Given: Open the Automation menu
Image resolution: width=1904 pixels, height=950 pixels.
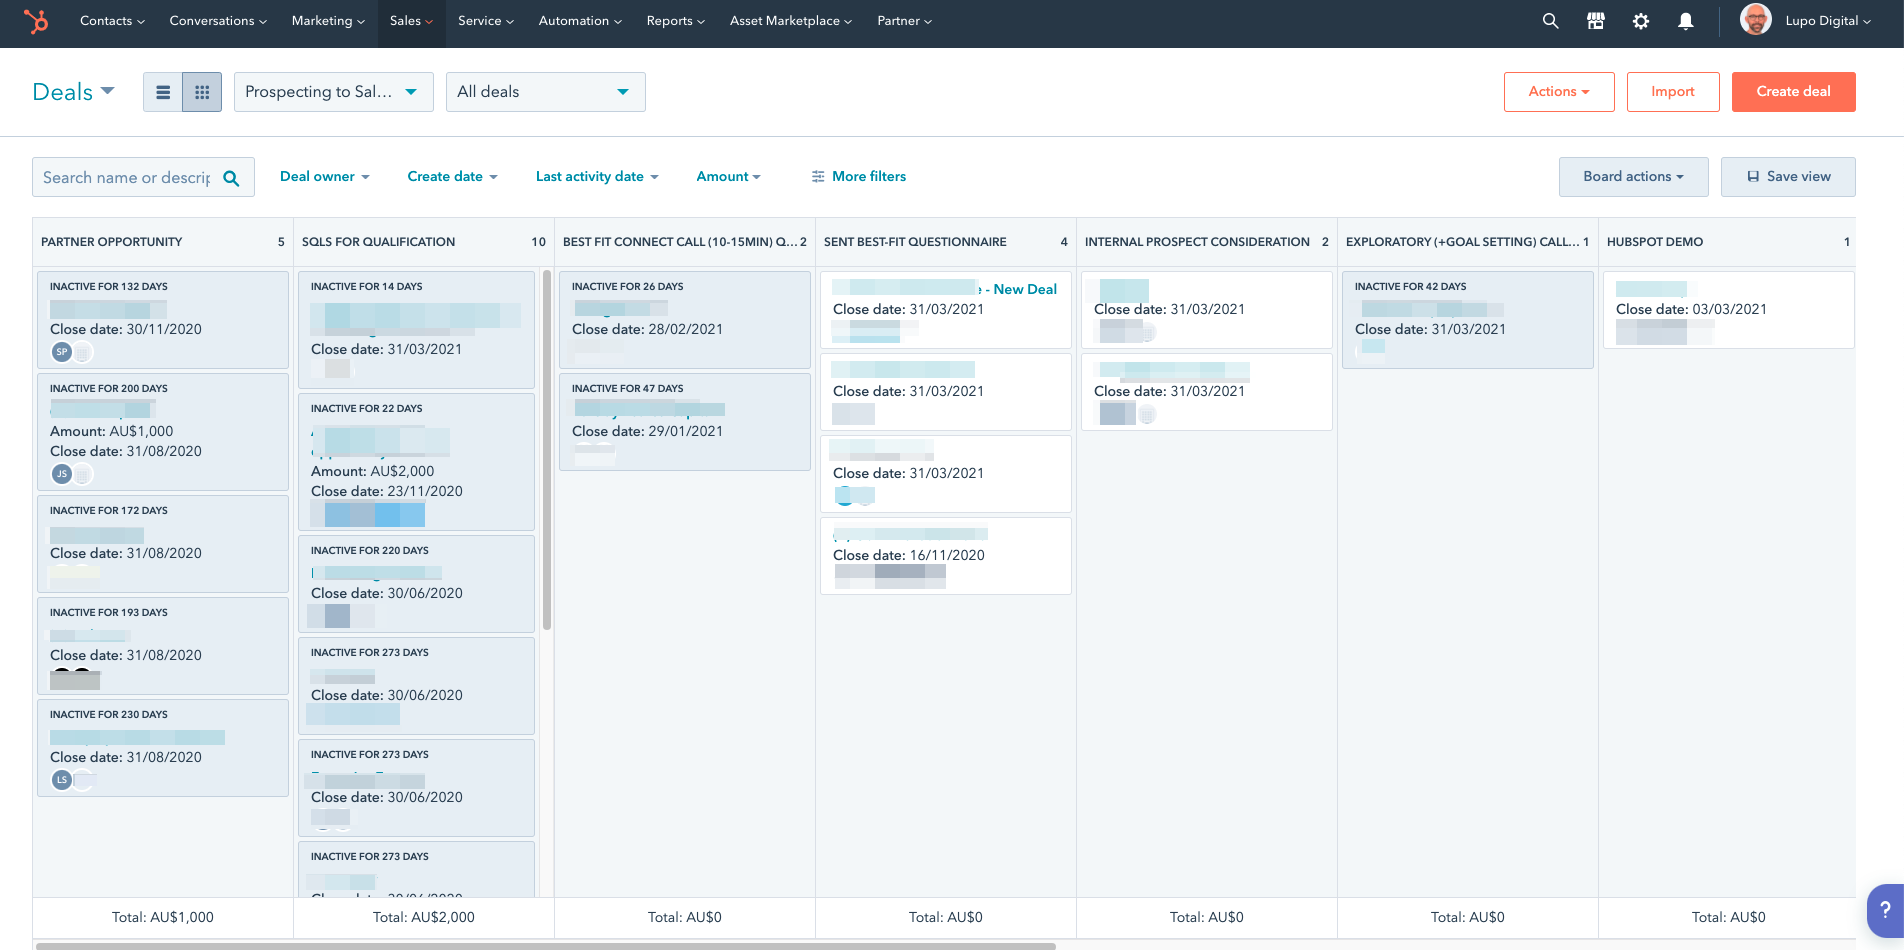Looking at the screenshot, I should 579,20.
